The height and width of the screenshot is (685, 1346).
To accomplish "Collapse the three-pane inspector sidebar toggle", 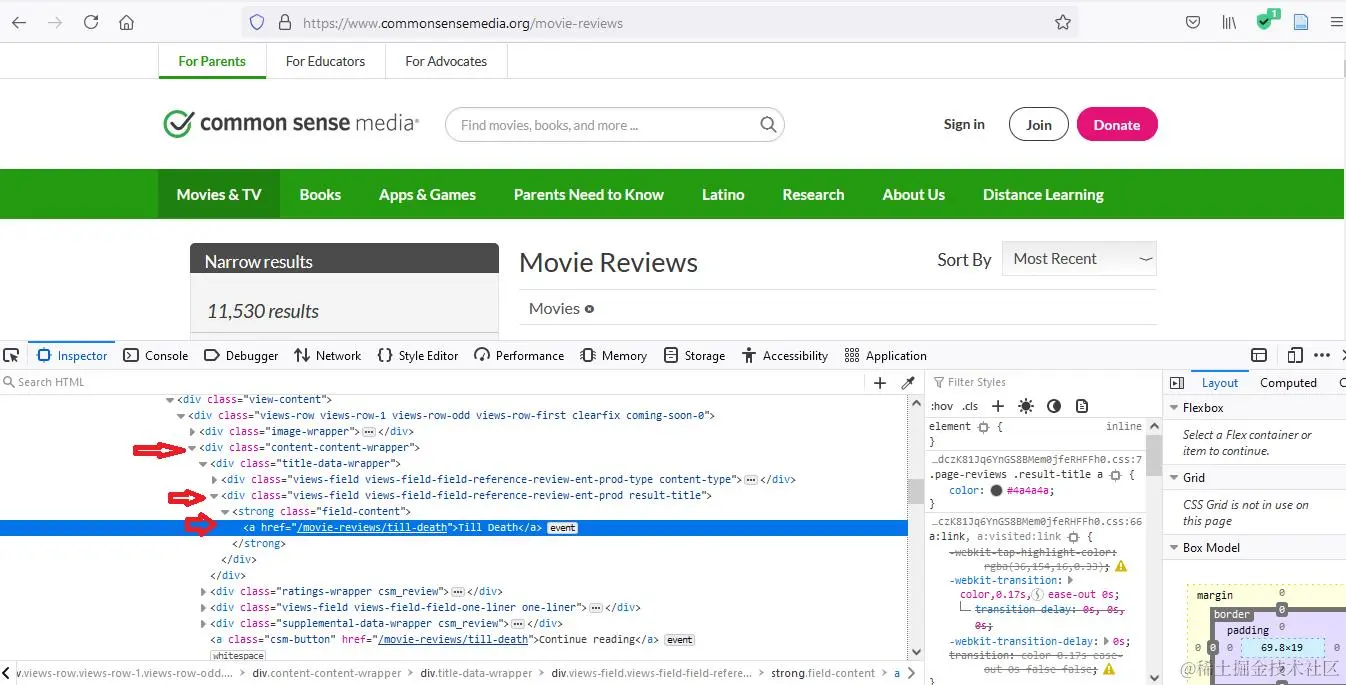I will (x=1177, y=383).
